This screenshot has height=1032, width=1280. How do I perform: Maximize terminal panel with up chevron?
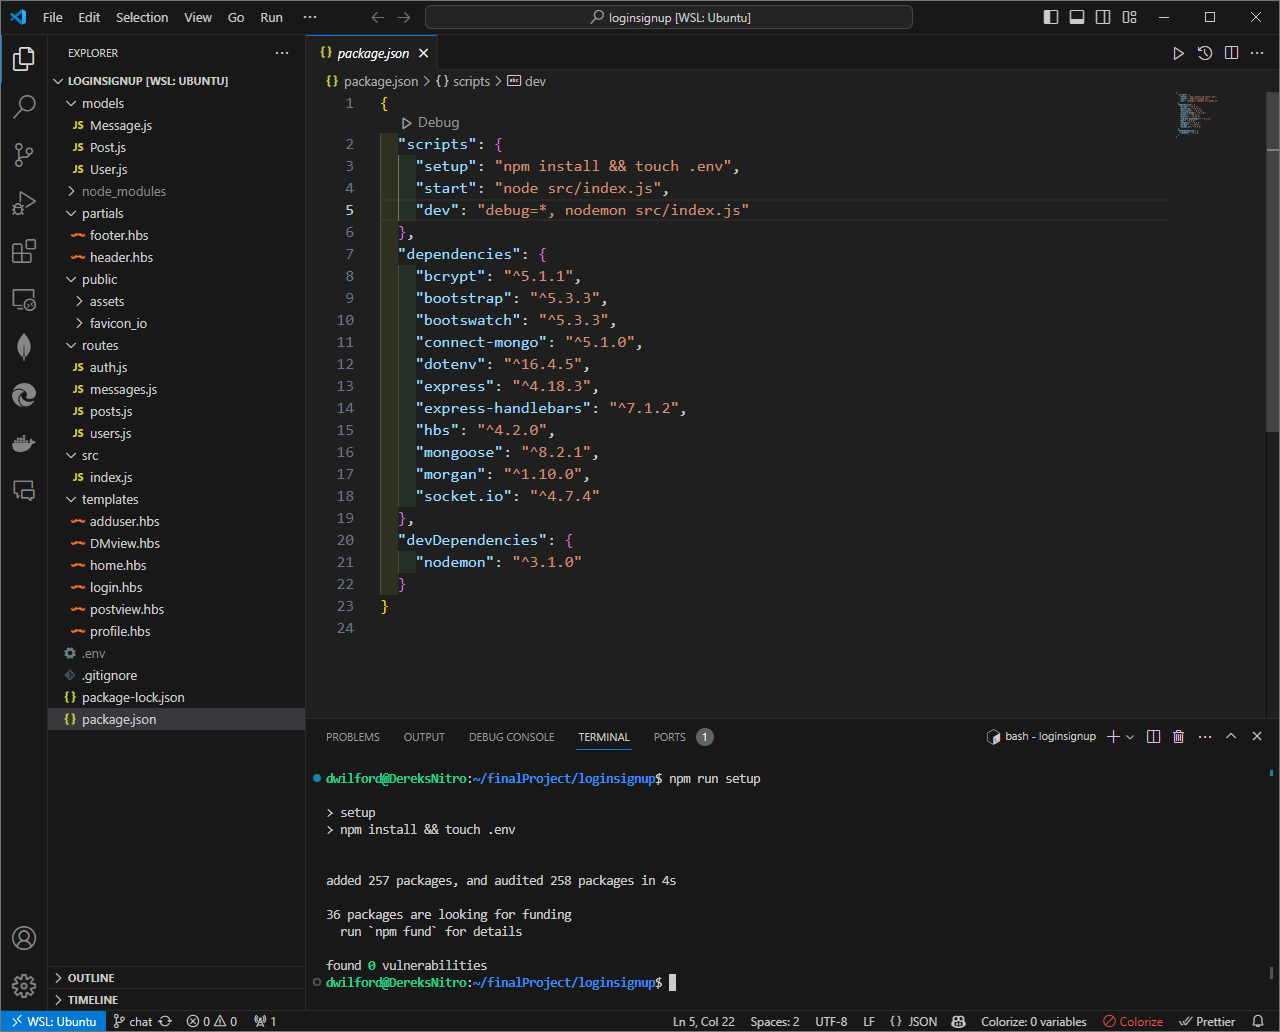[x=1231, y=737]
